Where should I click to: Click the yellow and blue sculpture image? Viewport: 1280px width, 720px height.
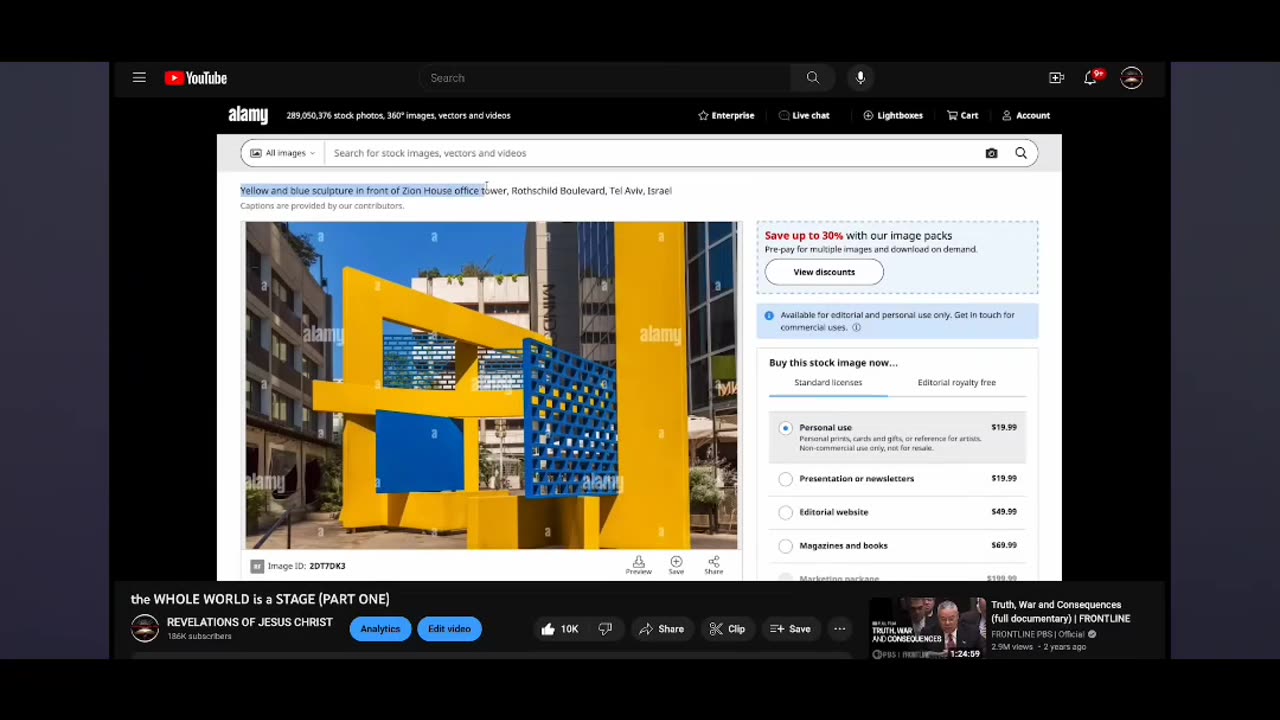(x=491, y=385)
